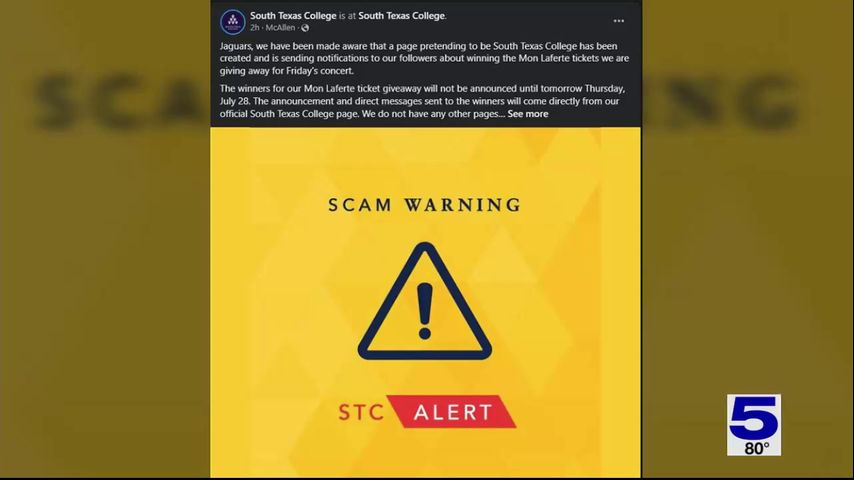854x480 pixels.
Task: Click the SCAM WARNING heading text
Action: [x=425, y=205]
